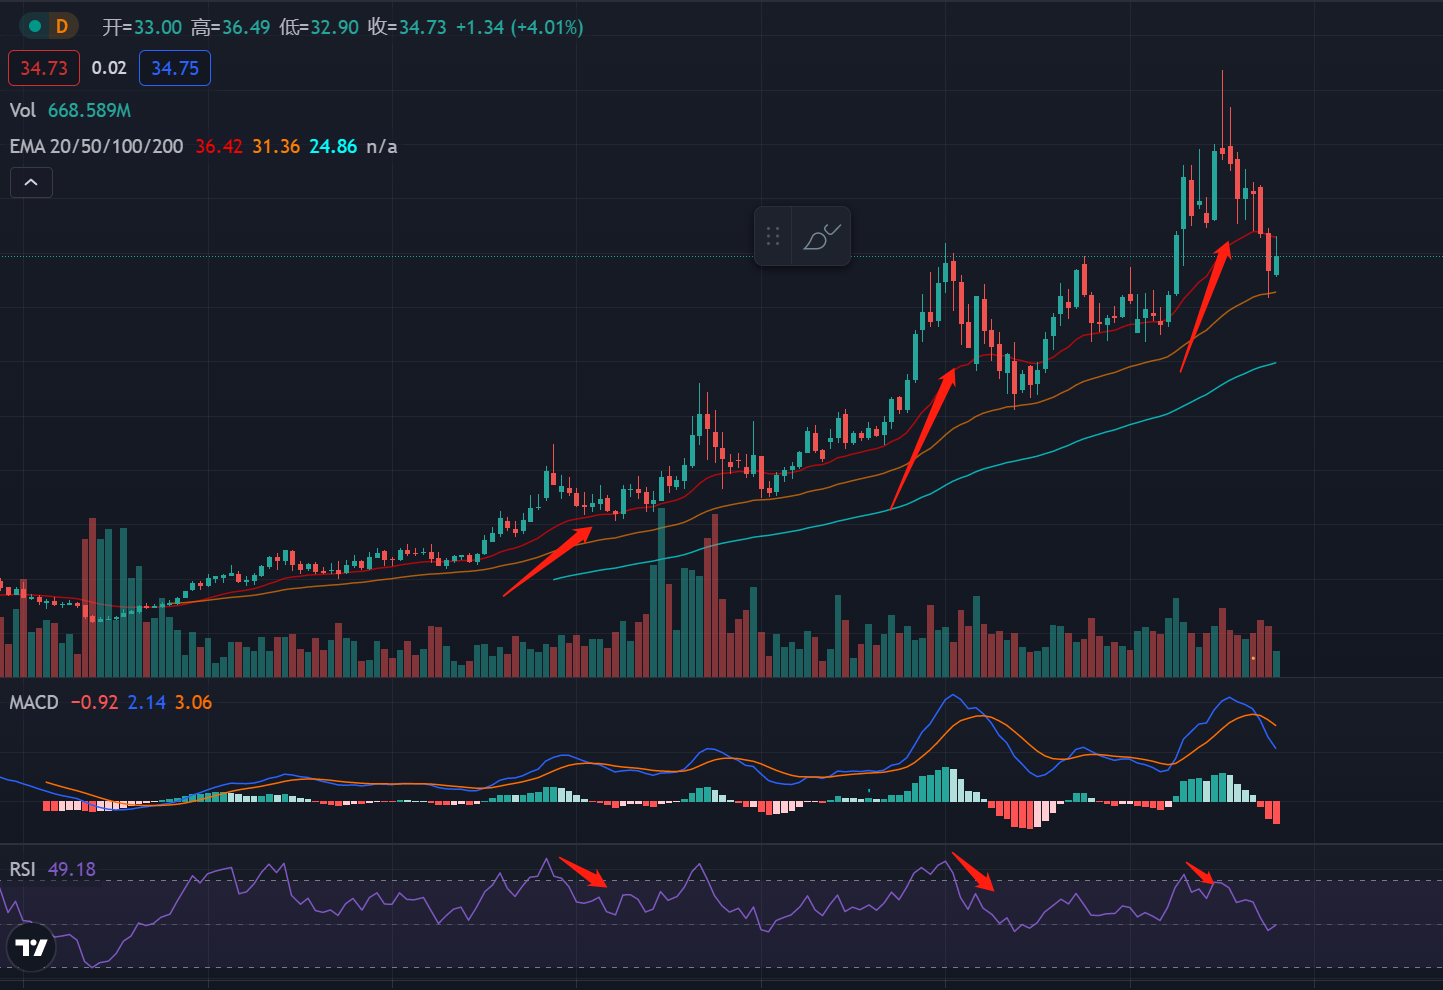
Task: Click the blue 34.75 buy price button
Action: (175, 68)
